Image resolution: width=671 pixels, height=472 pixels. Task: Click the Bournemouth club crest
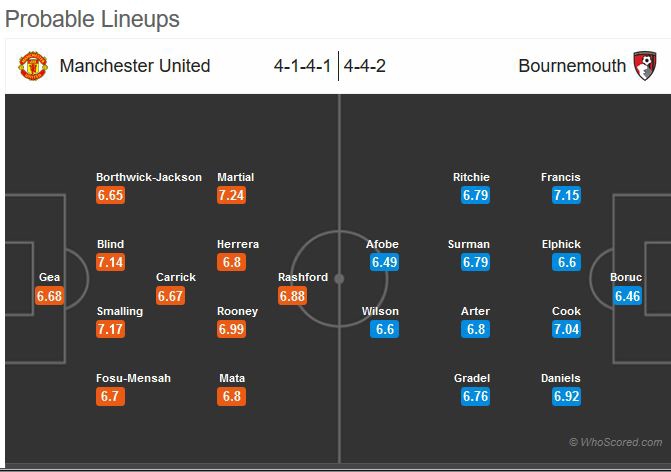click(x=645, y=66)
